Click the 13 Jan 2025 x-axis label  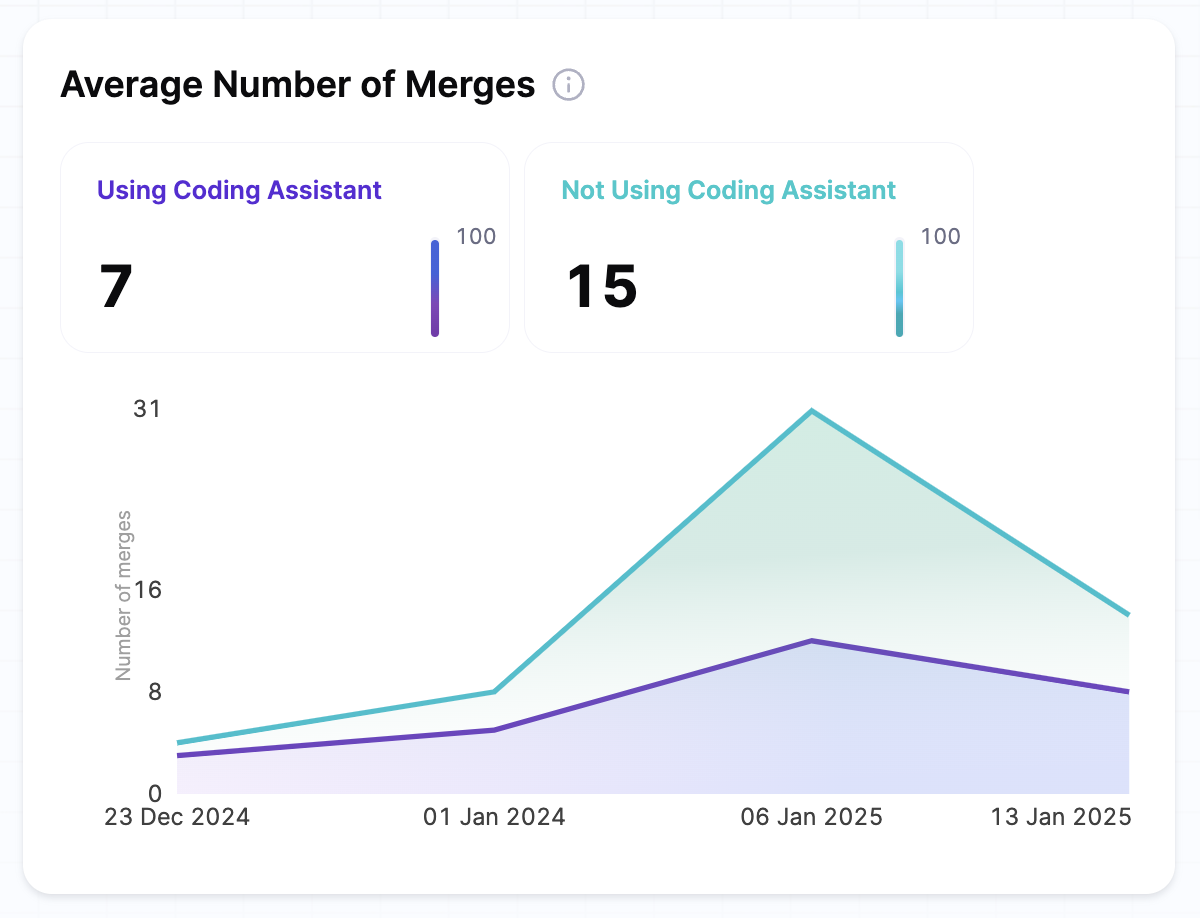(1061, 817)
